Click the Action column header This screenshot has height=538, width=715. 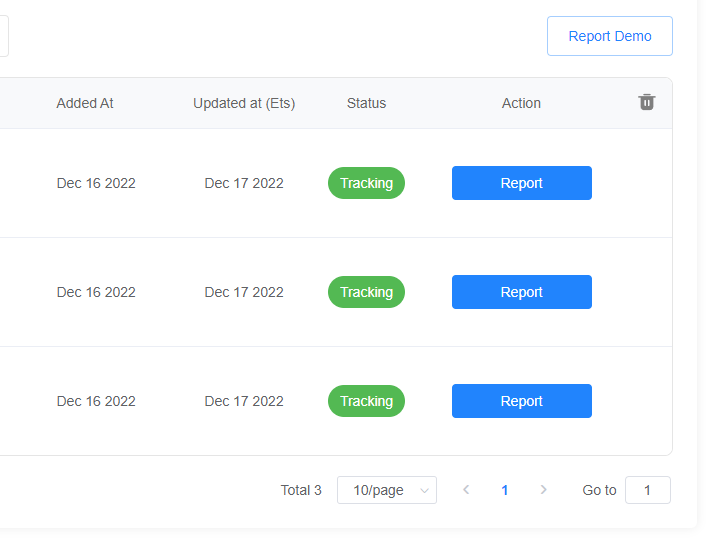pyautogui.click(x=521, y=103)
